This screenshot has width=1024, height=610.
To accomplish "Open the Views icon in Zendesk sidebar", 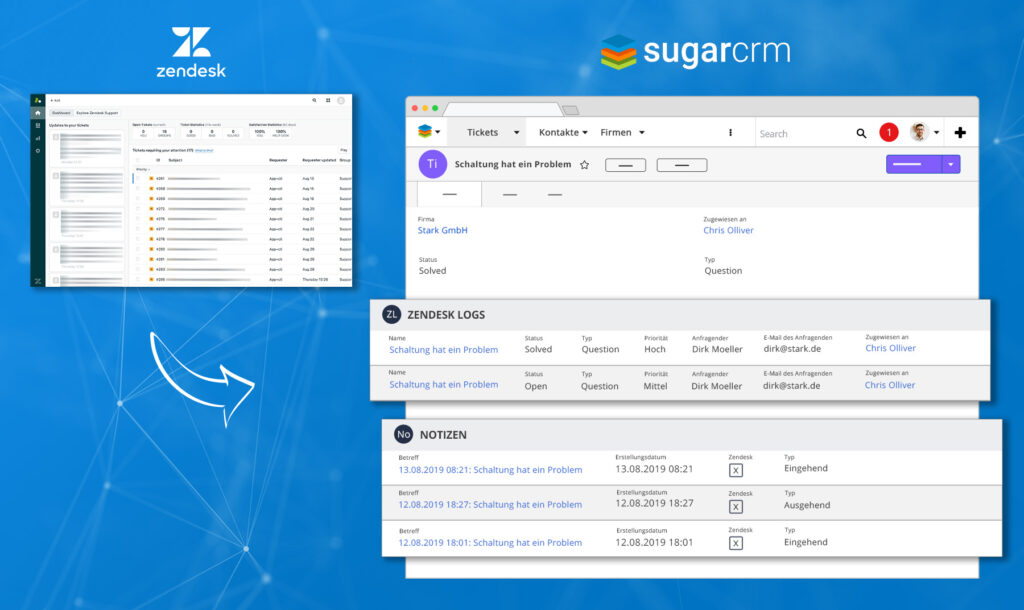I will pos(38,125).
